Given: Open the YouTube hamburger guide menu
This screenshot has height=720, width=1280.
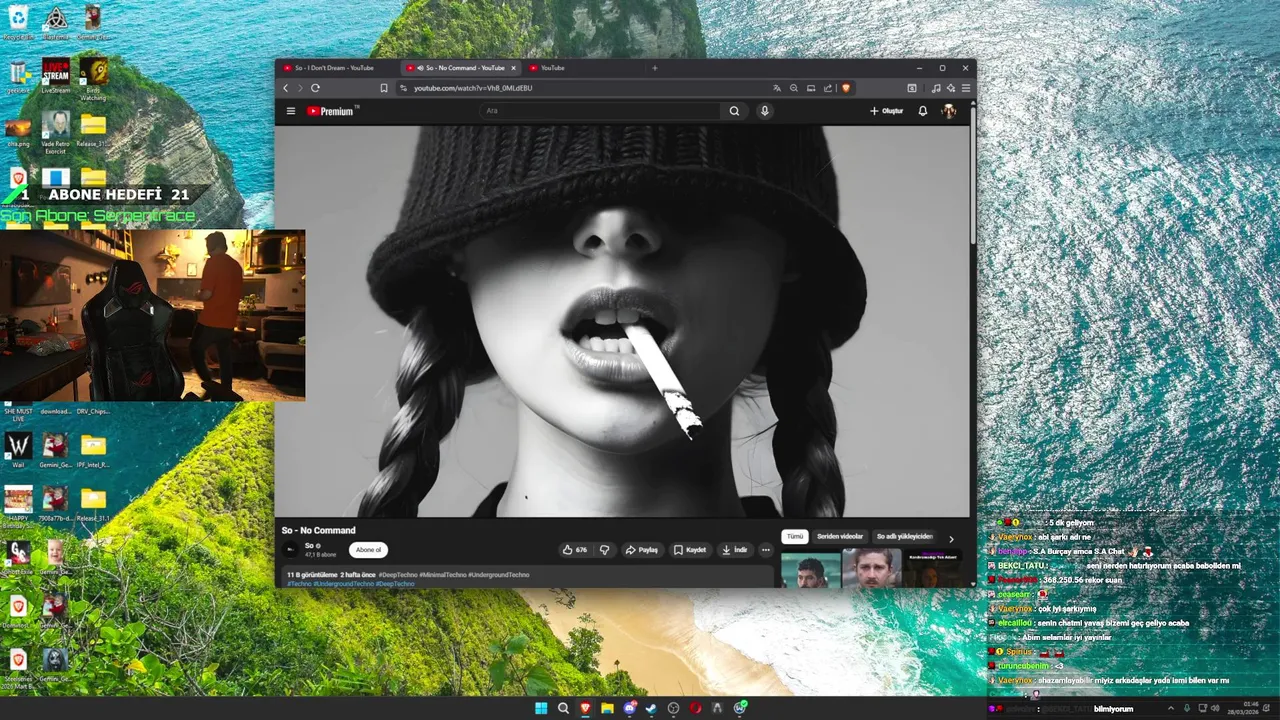Looking at the screenshot, I should [291, 111].
